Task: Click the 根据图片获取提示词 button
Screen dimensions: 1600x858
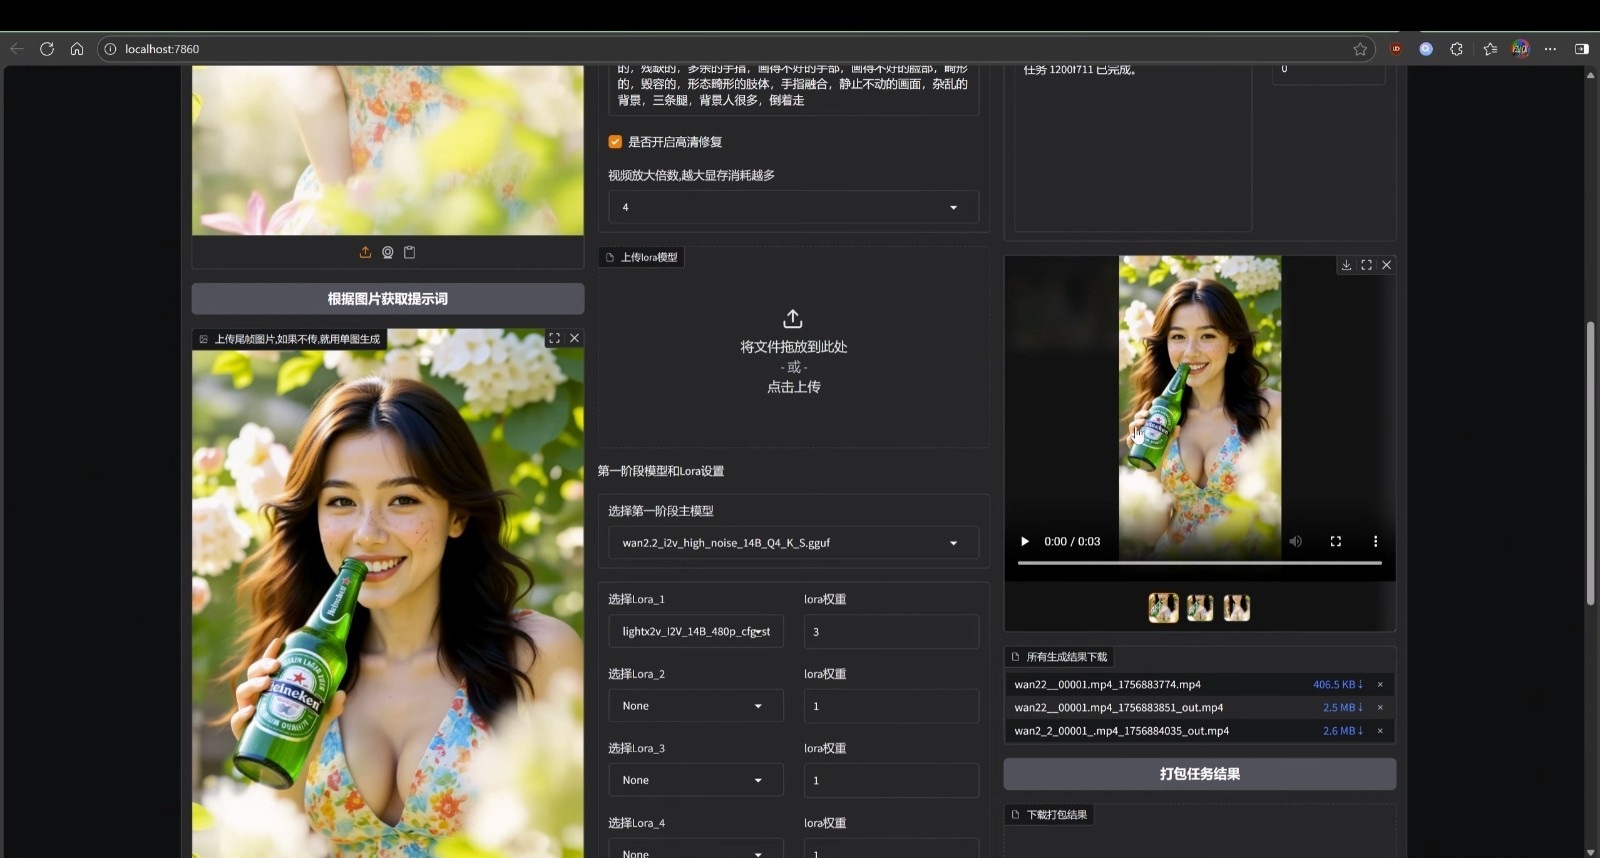Action: point(388,299)
